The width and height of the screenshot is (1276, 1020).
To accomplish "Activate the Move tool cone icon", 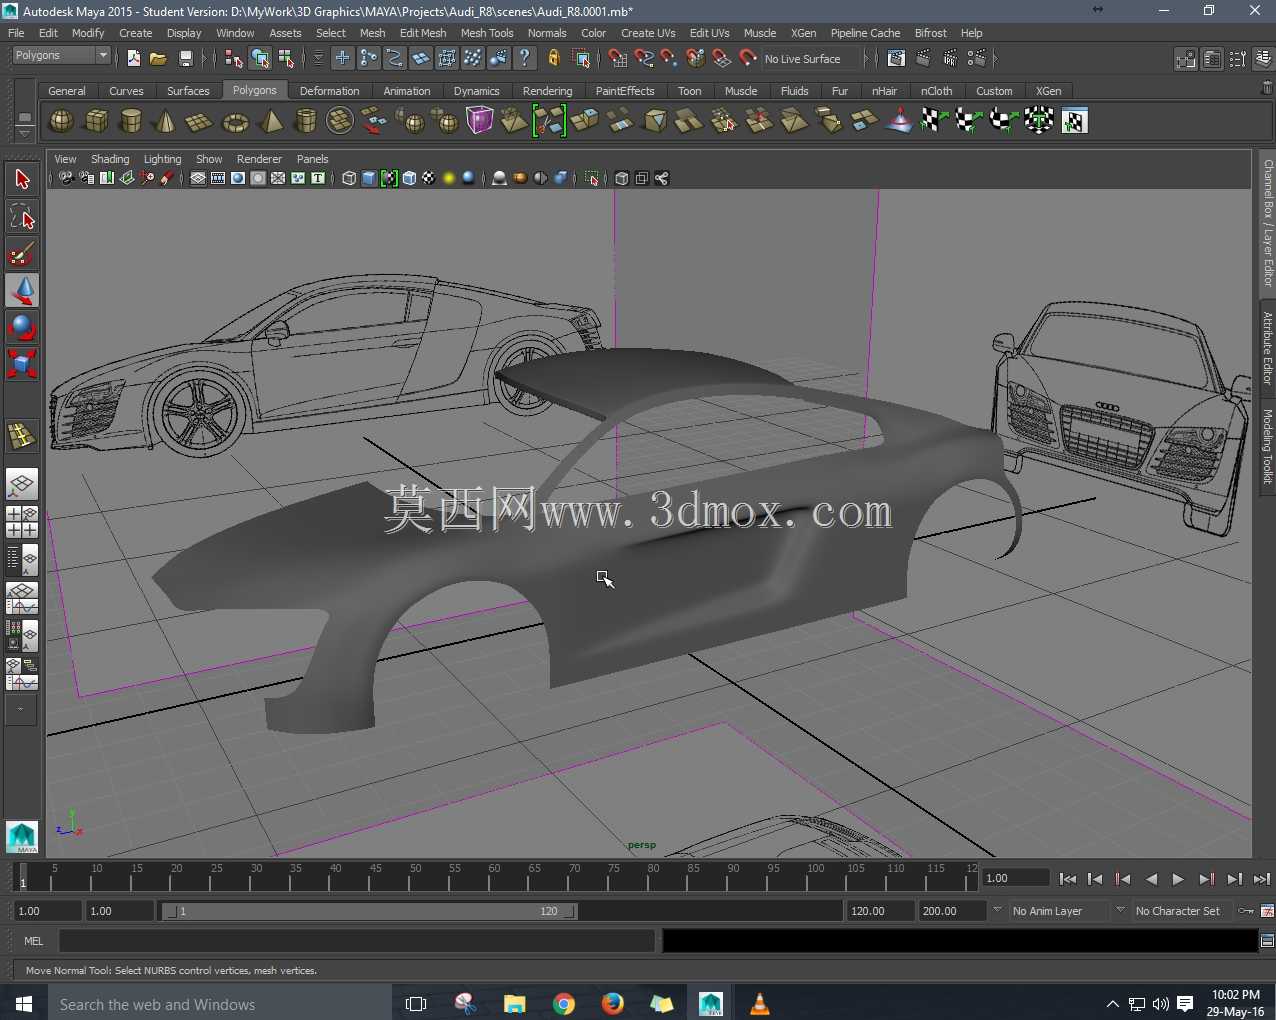I will 22,290.
